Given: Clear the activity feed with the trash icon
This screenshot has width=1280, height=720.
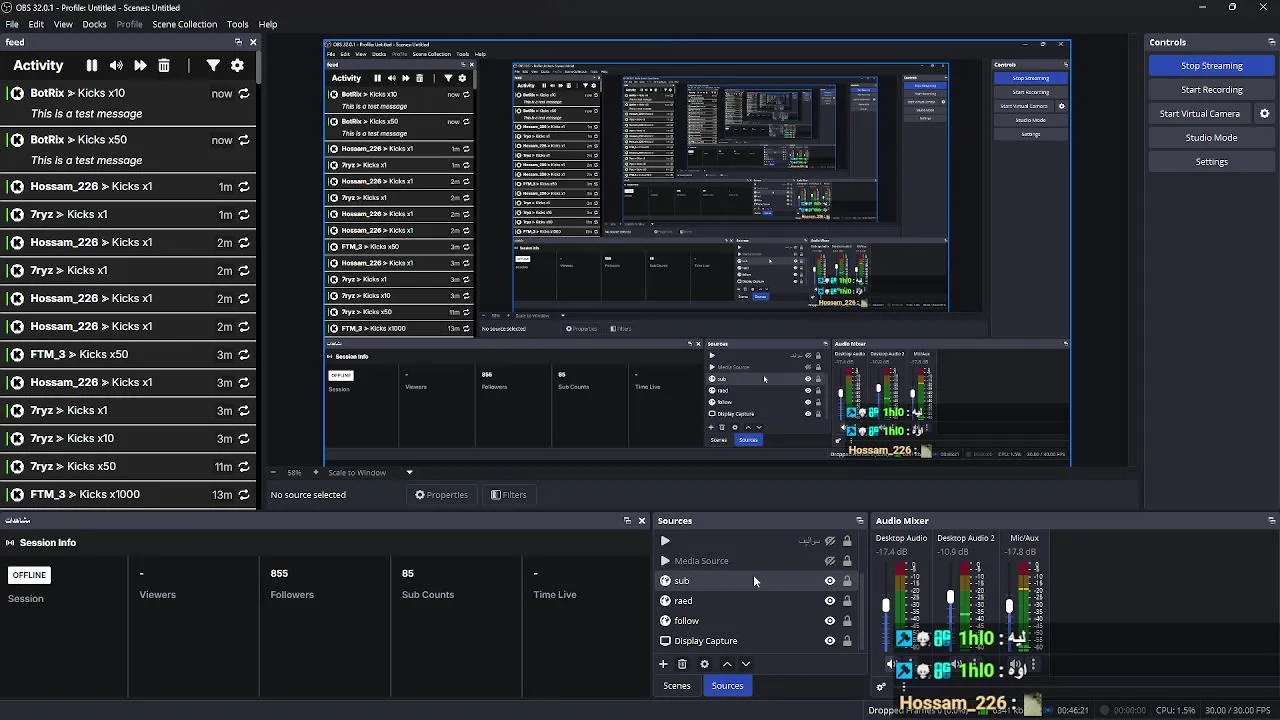Looking at the screenshot, I should pos(164,65).
